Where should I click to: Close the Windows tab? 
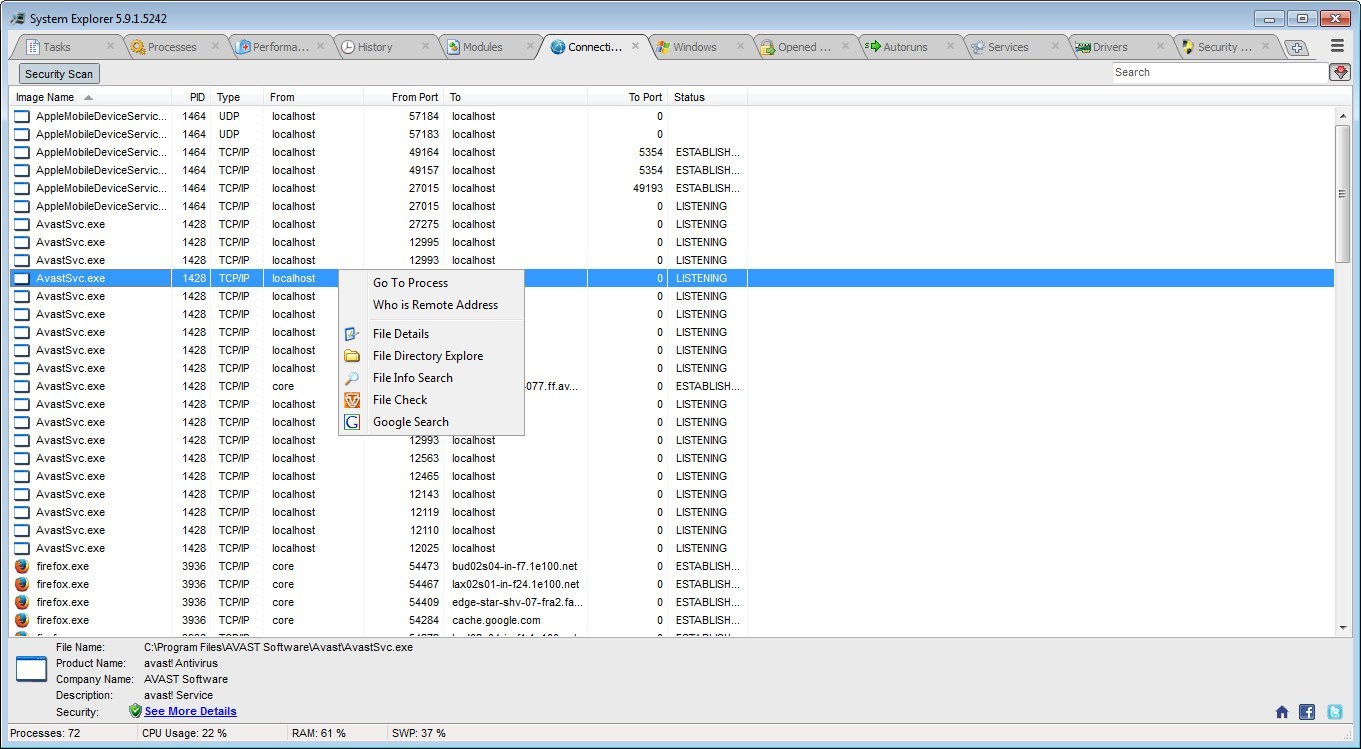point(741,46)
